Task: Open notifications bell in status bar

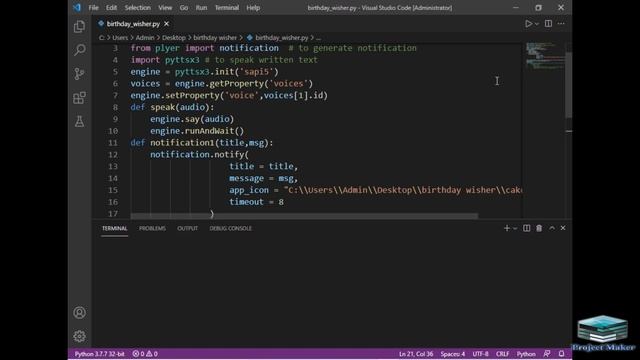Action: point(562,353)
